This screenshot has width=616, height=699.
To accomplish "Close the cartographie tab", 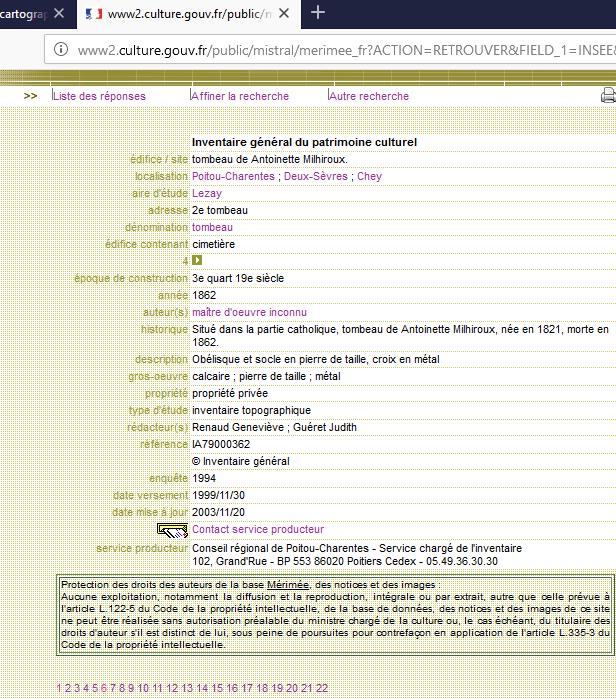I will [59, 13].
